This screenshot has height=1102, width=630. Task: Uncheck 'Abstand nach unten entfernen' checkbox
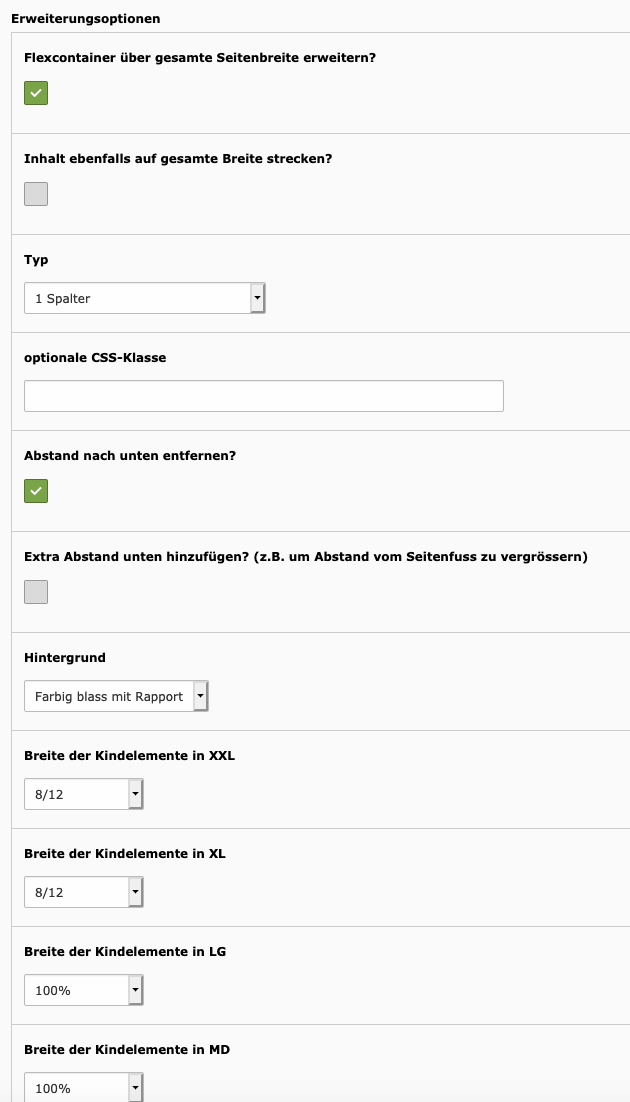36,491
